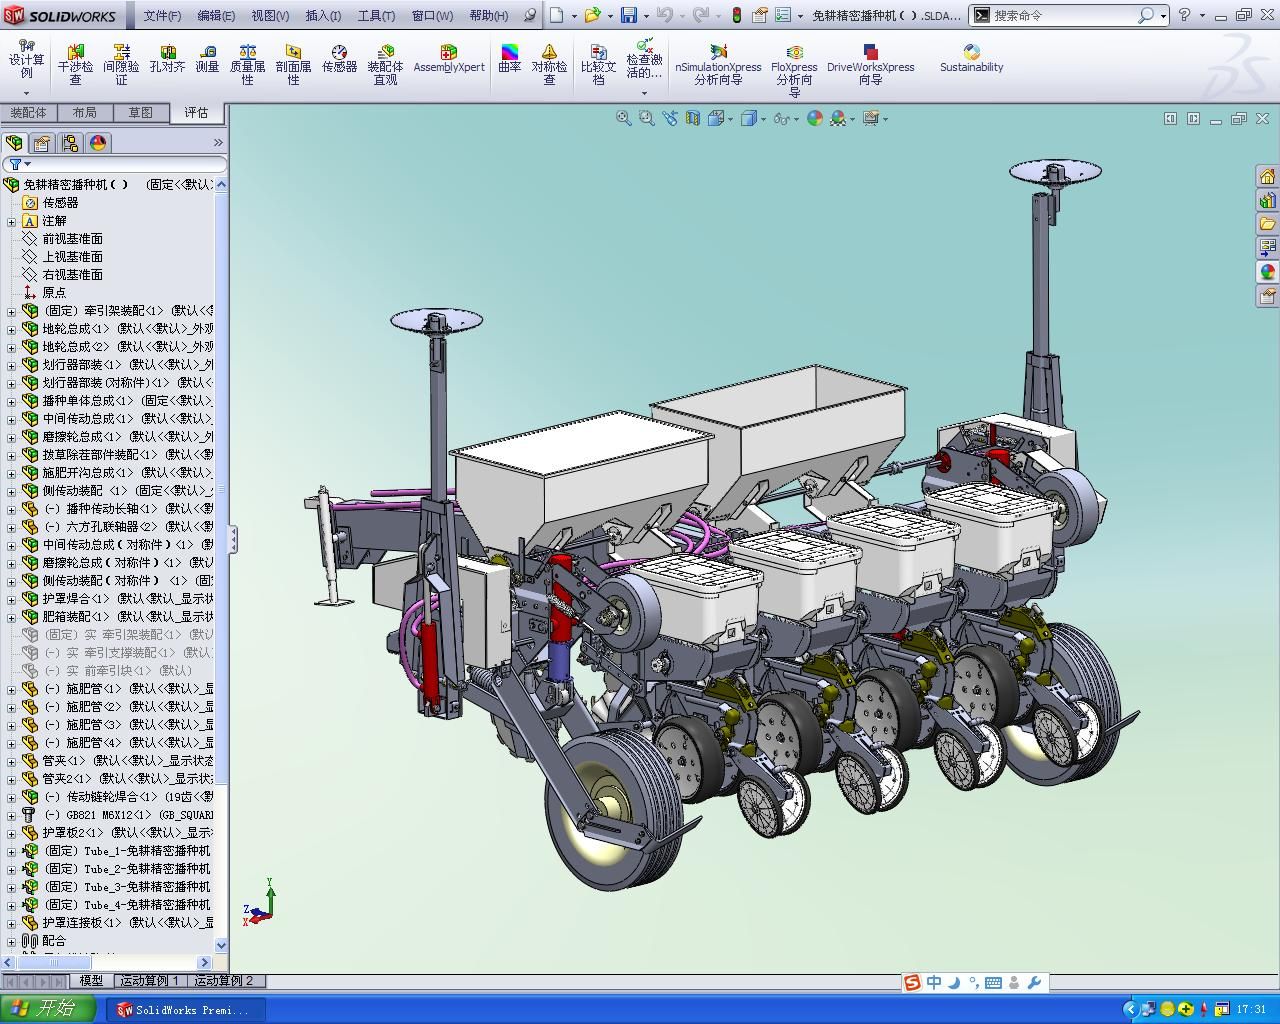Expand the 播种单体总成<1> node
Image resolution: width=1280 pixels, height=1024 pixels.
(x=11, y=401)
